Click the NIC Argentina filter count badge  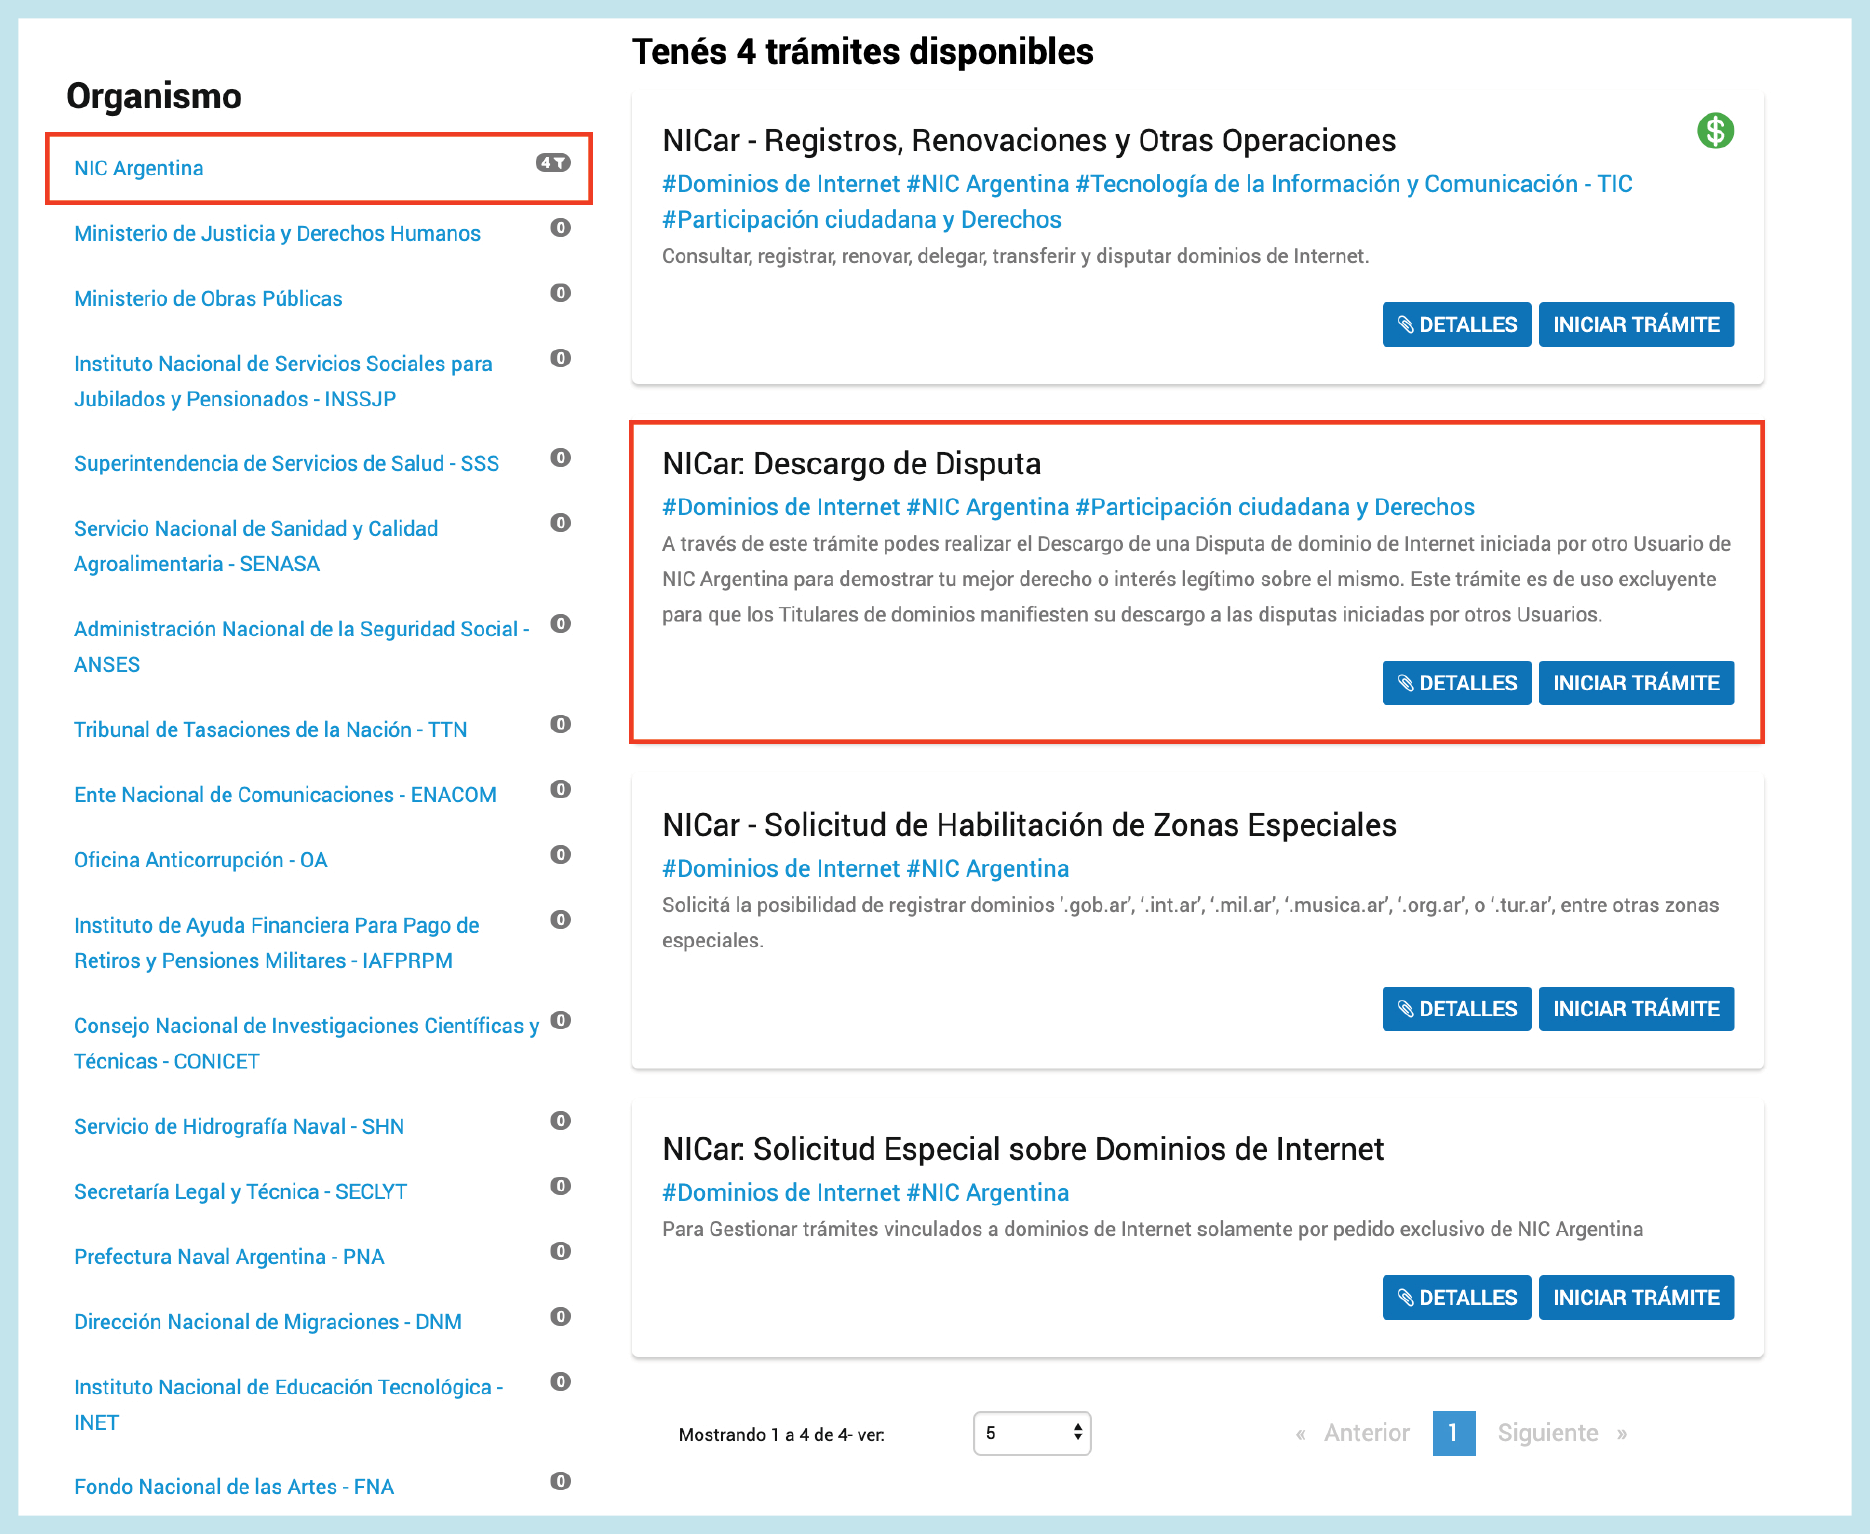(553, 163)
